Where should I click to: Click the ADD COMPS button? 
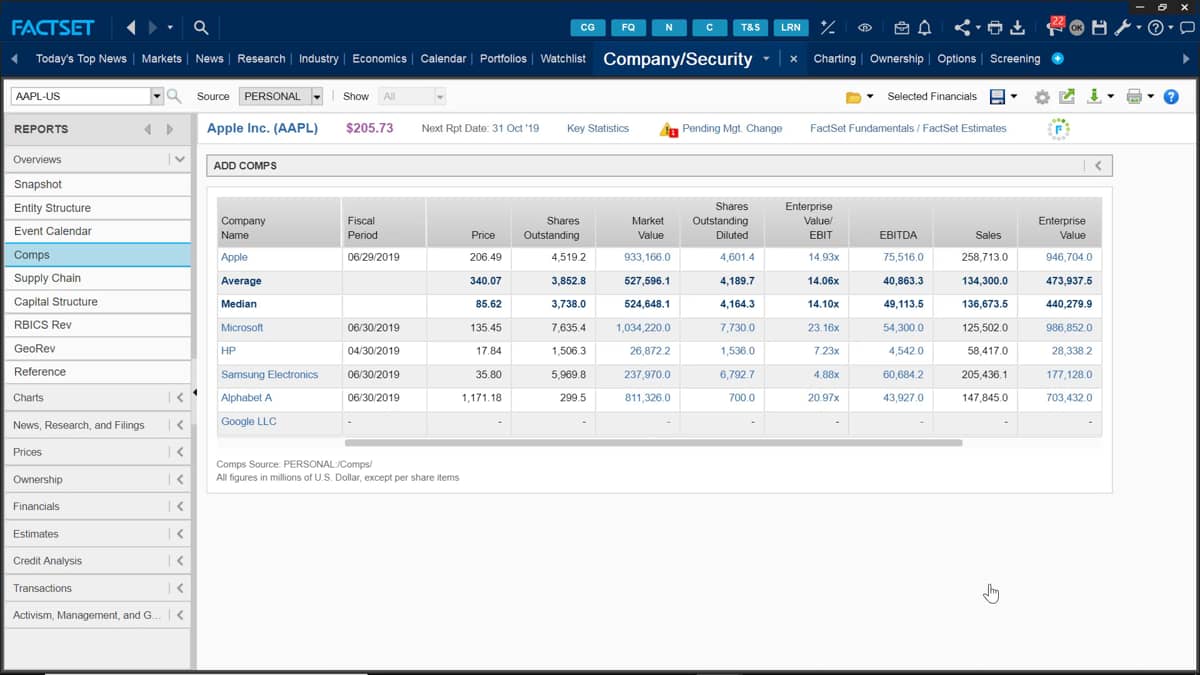(245, 166)
